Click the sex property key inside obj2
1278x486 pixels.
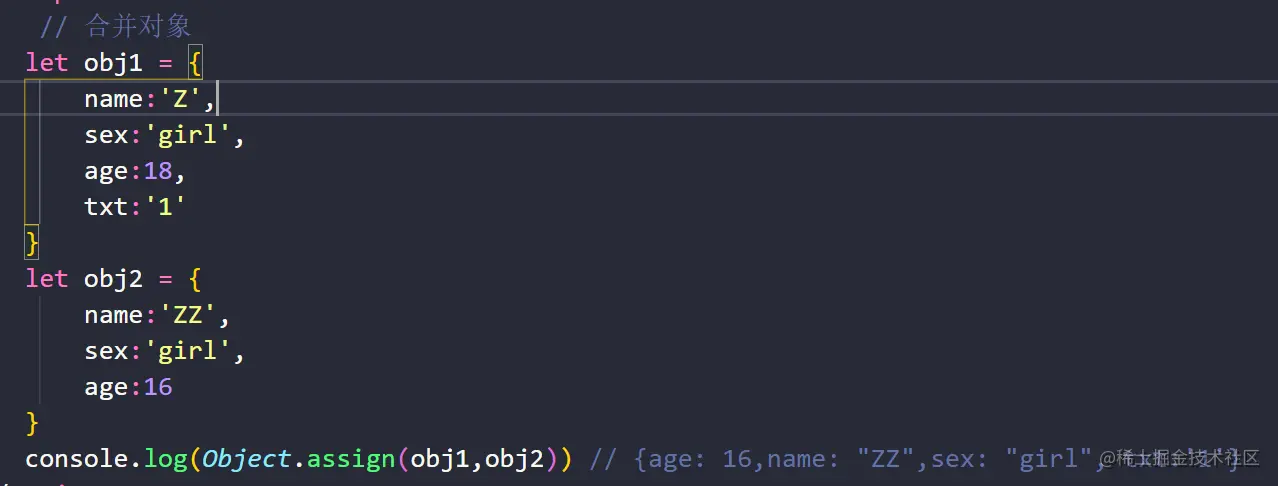point(106,351)
